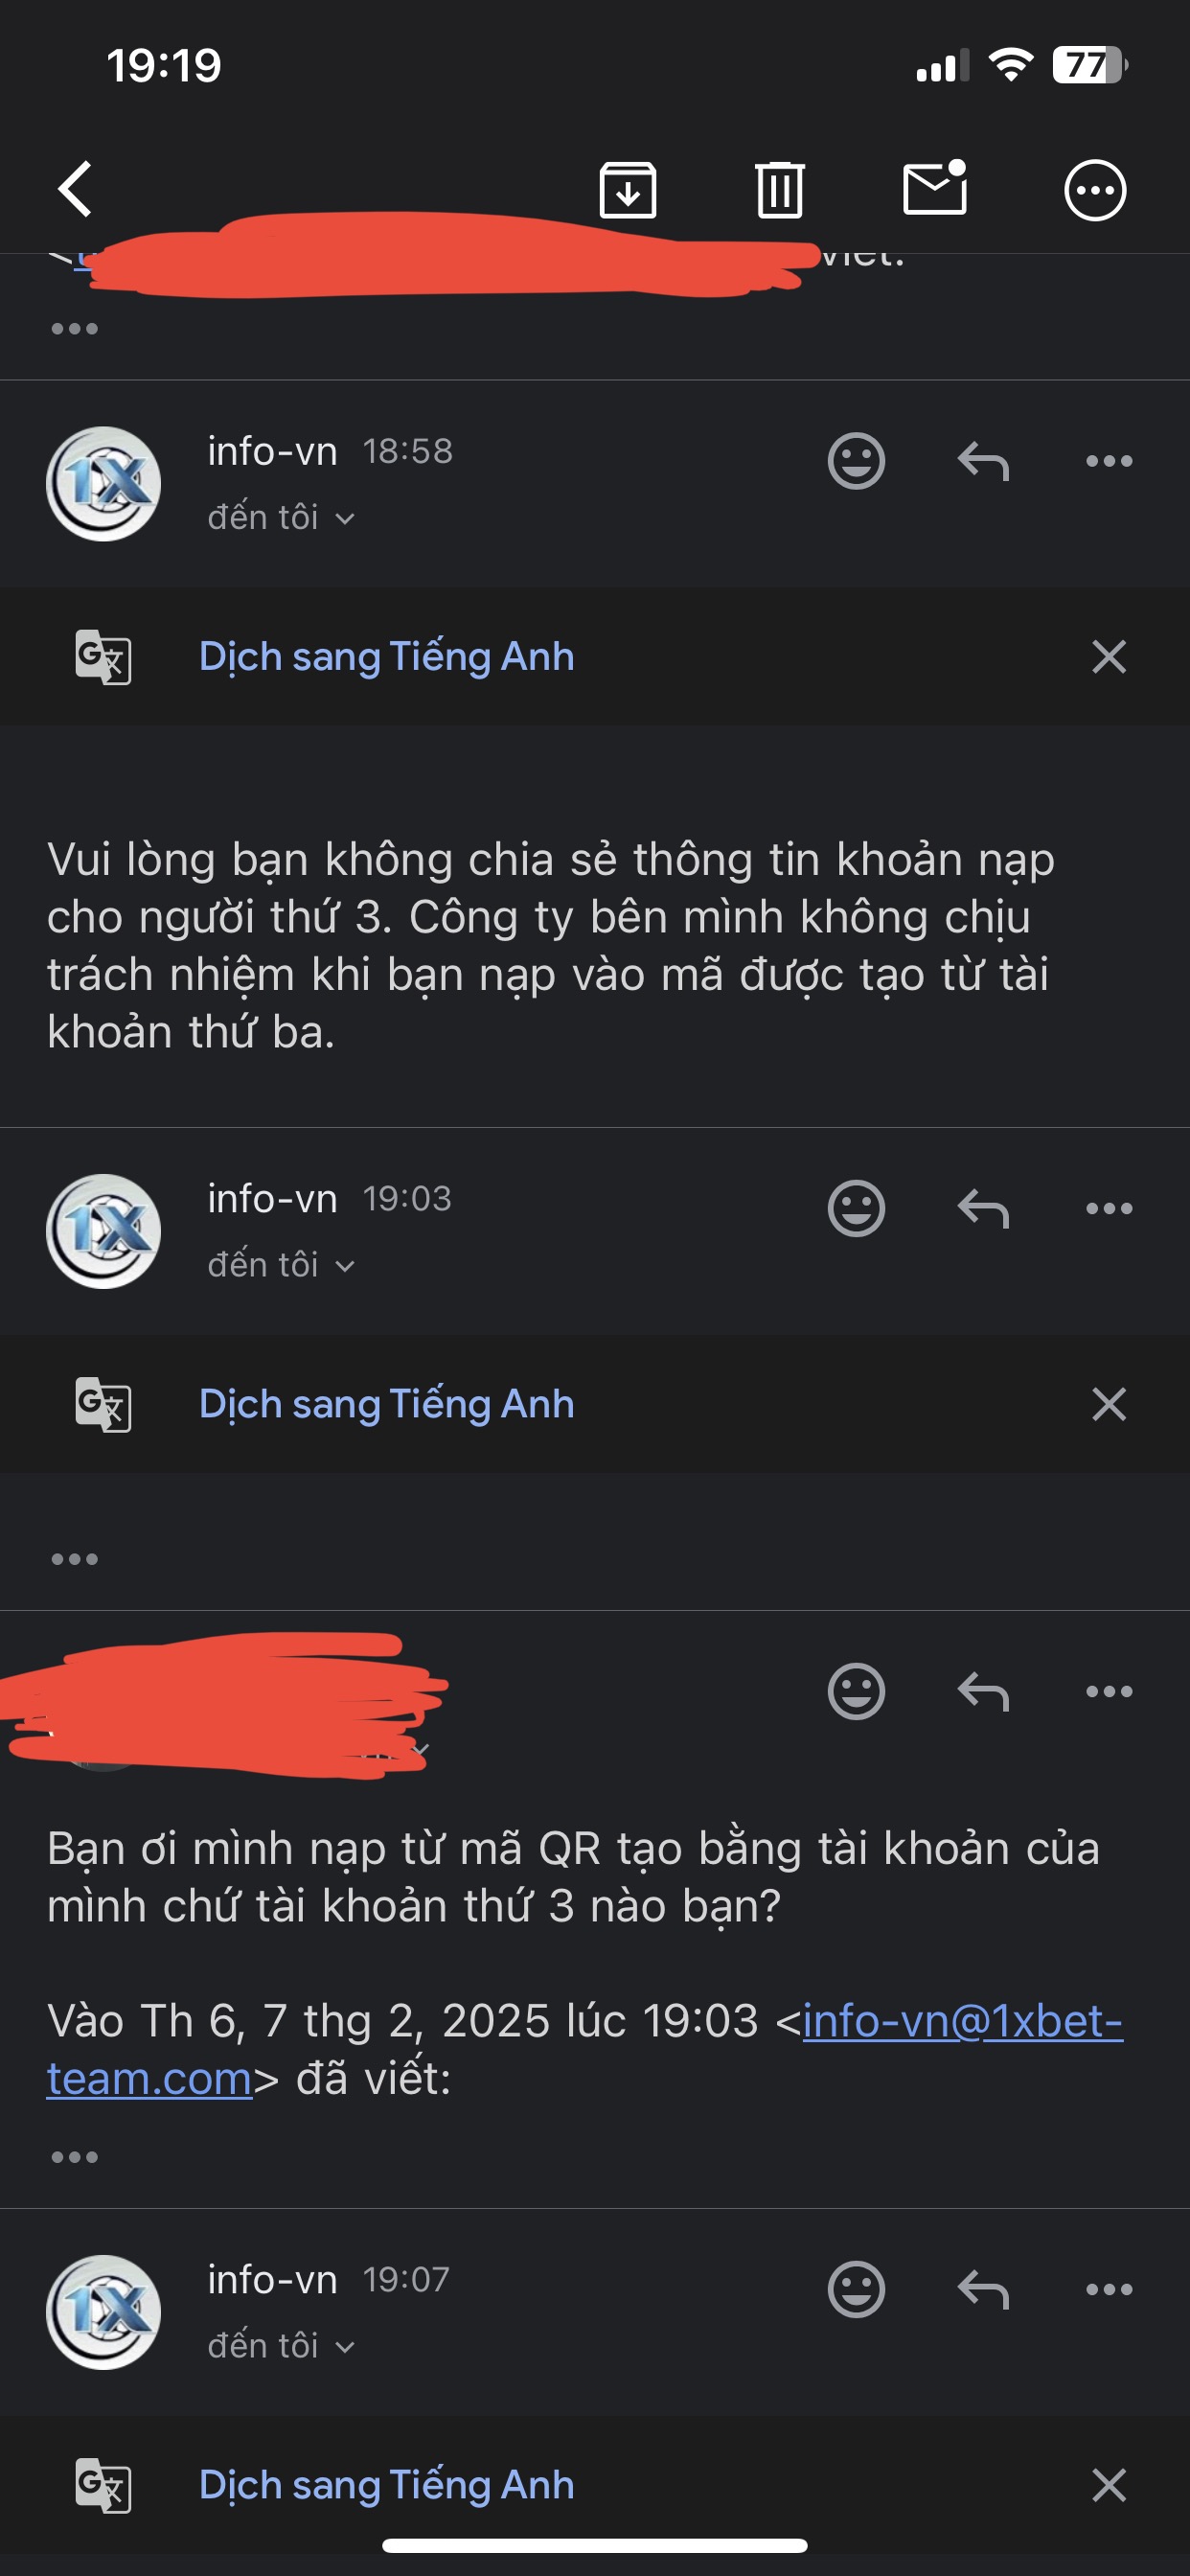
Task: Go back using the top-left arrow
Action: [x=76, y=188]
